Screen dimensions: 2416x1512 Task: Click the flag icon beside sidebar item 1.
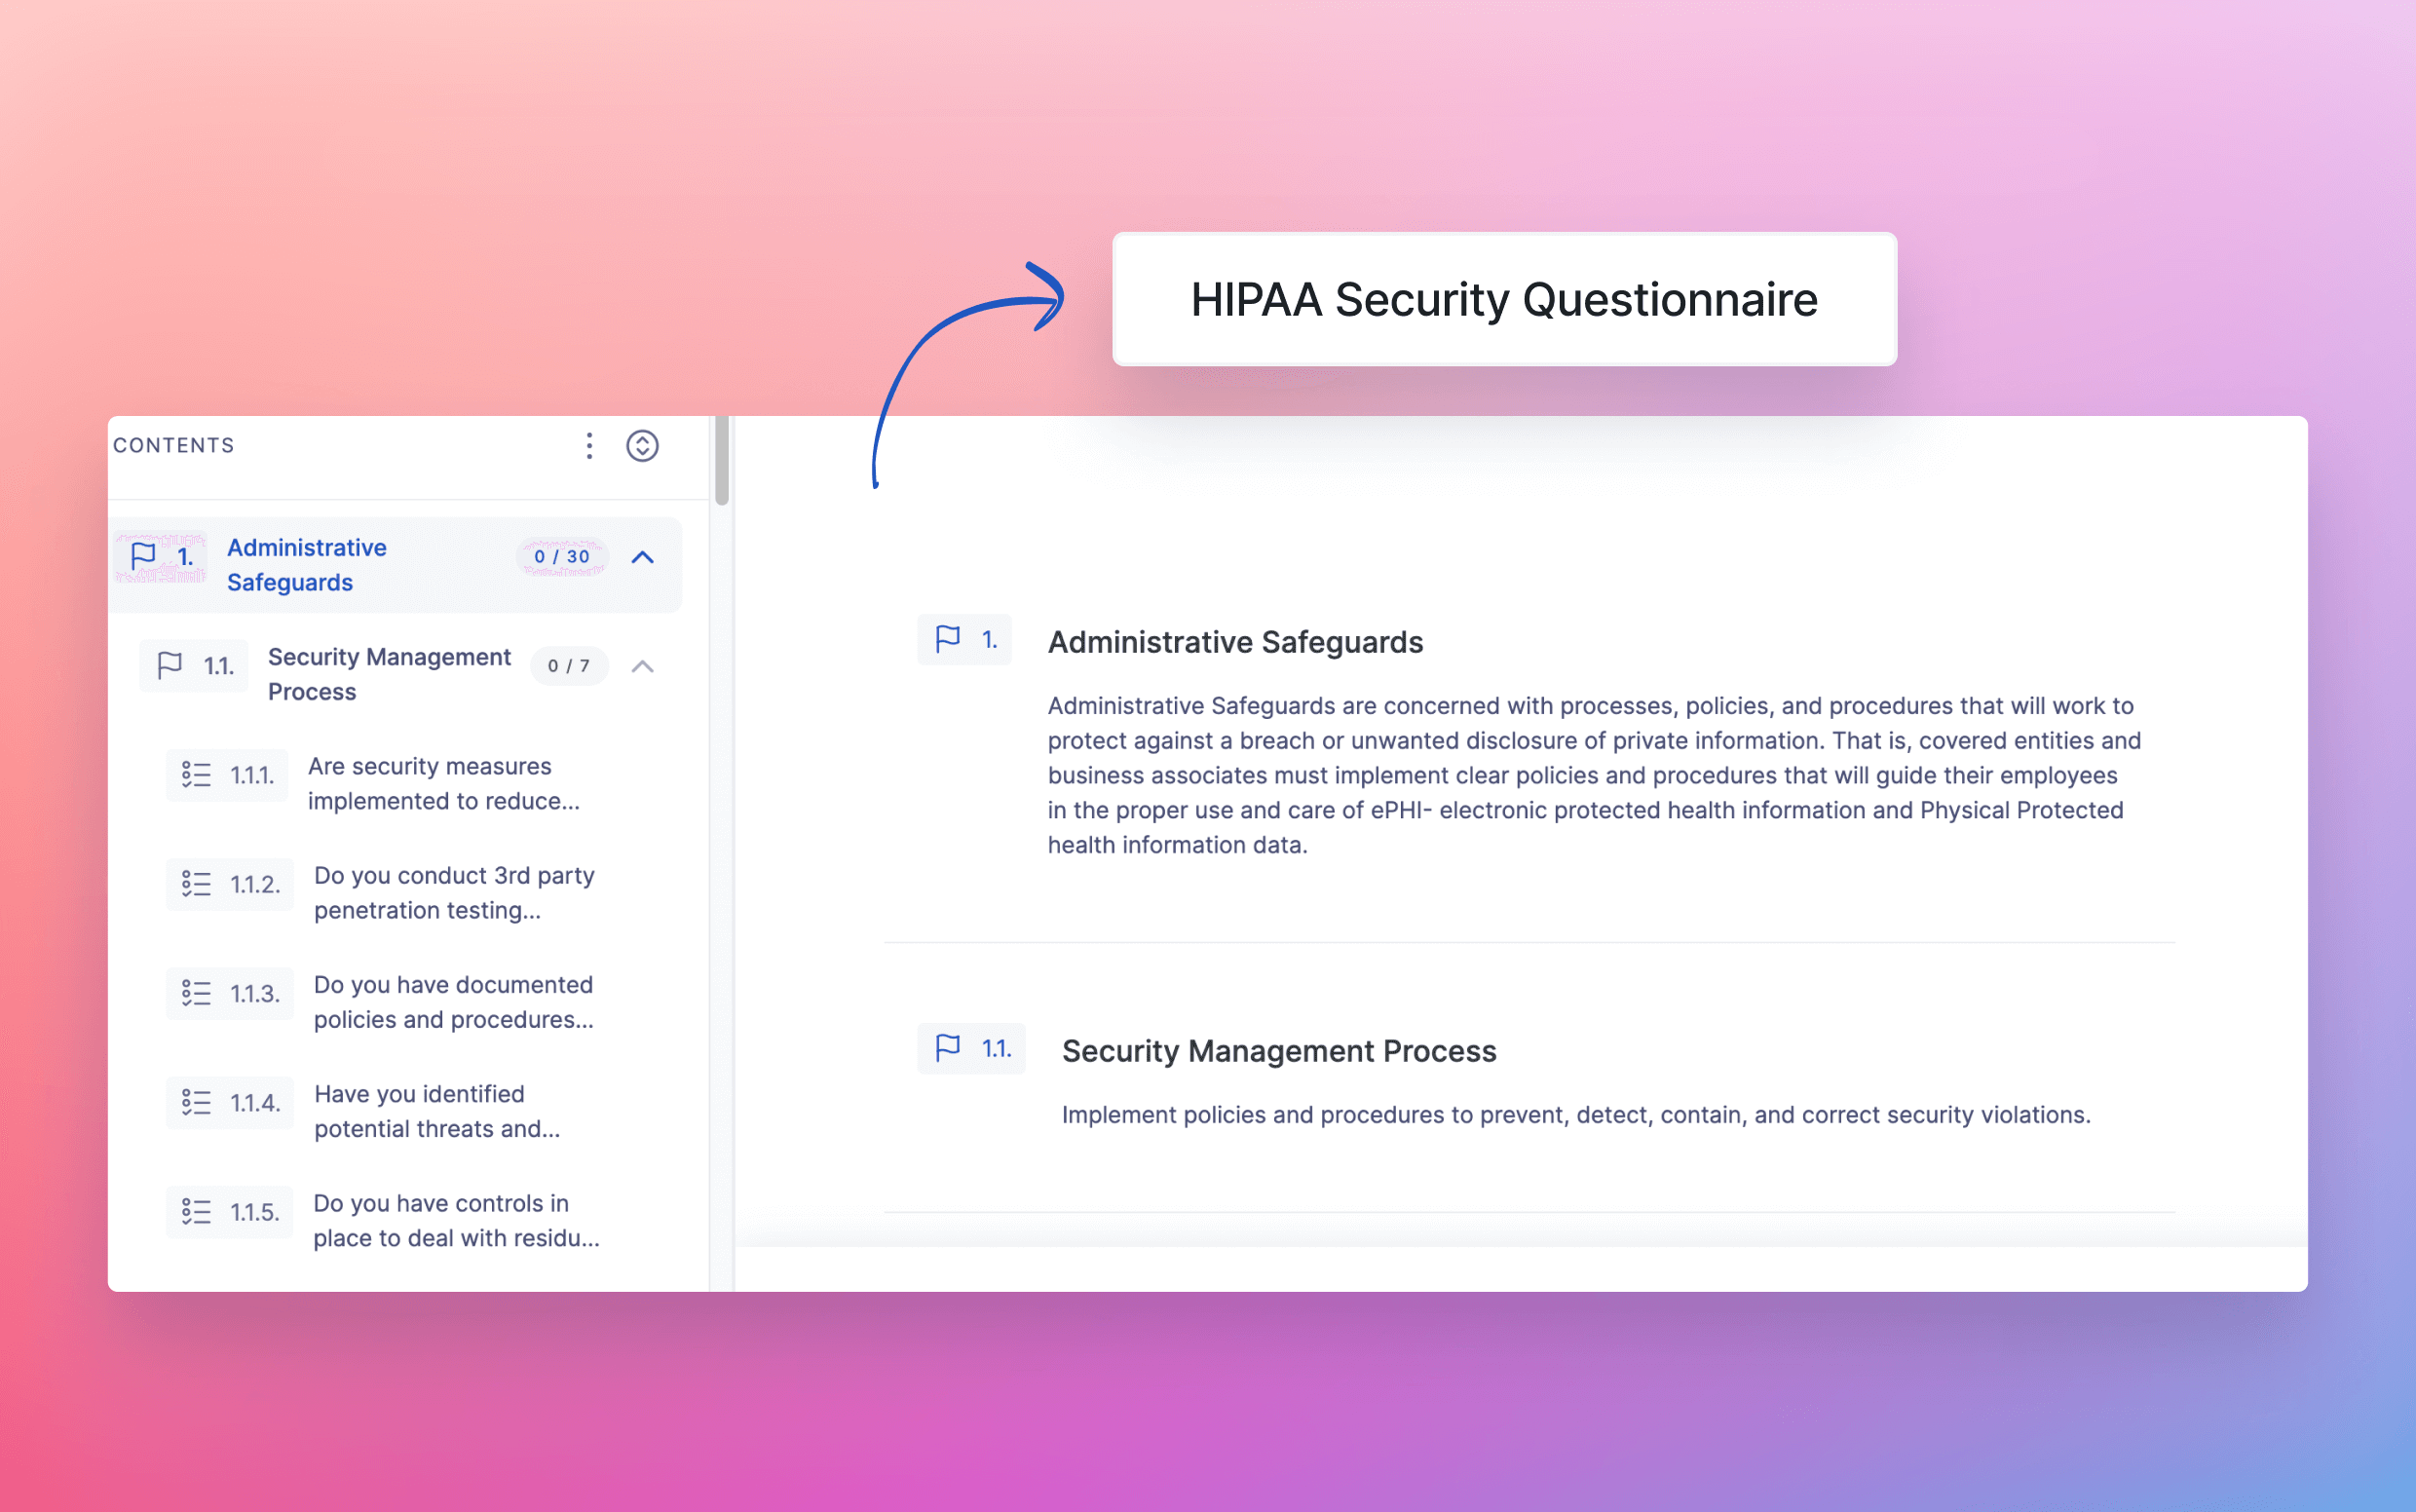(144, 555)
